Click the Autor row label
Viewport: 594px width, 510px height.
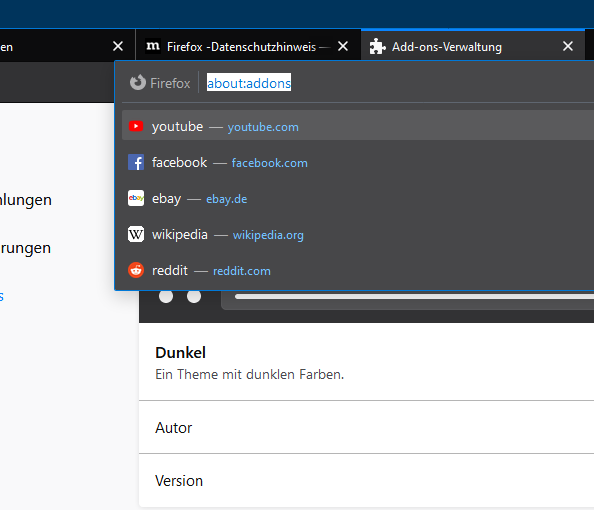tap(174, 428)
